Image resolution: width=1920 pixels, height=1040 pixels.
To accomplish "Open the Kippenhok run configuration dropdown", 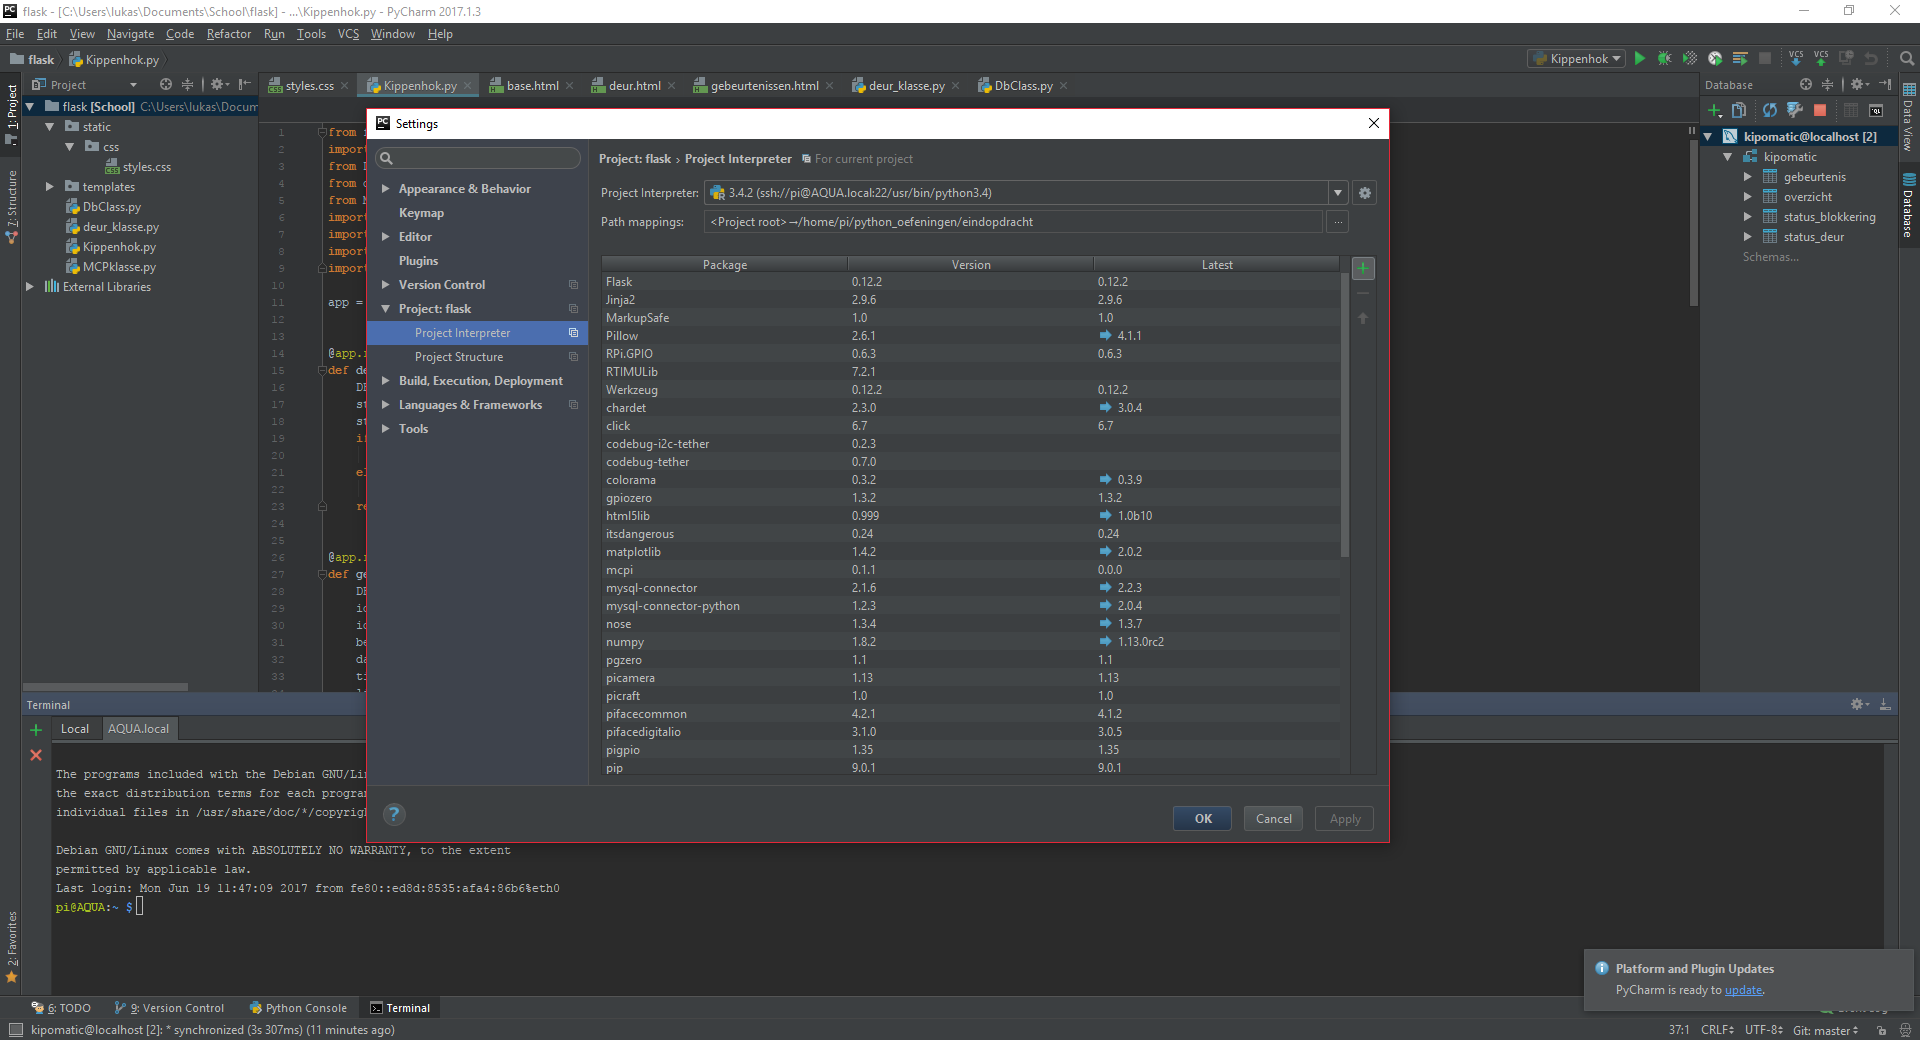I will (x=1577, y=59).
